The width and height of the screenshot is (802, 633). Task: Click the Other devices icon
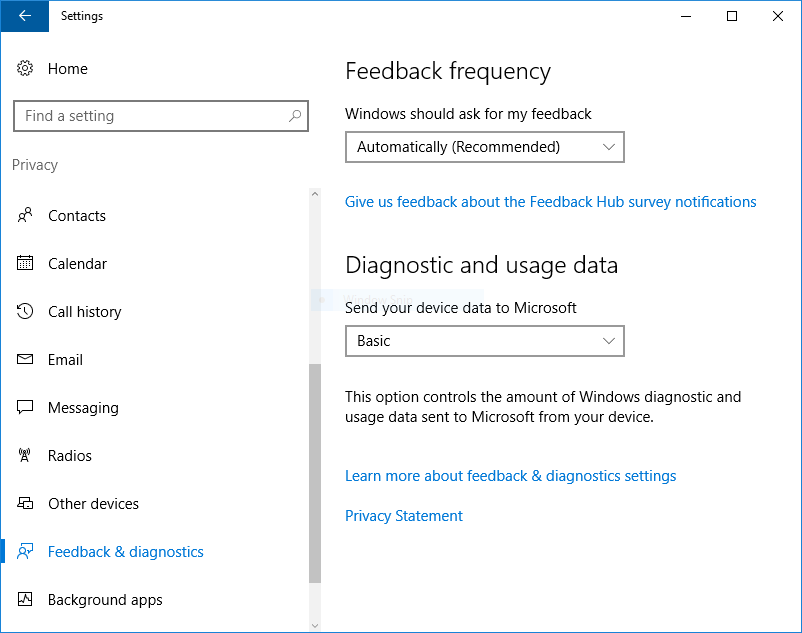click(x=25, y=504)
